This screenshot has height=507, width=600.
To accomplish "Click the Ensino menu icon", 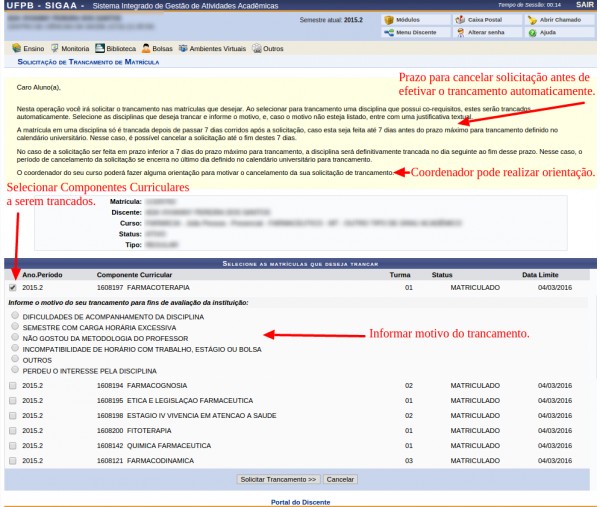I will pos(16,48).
